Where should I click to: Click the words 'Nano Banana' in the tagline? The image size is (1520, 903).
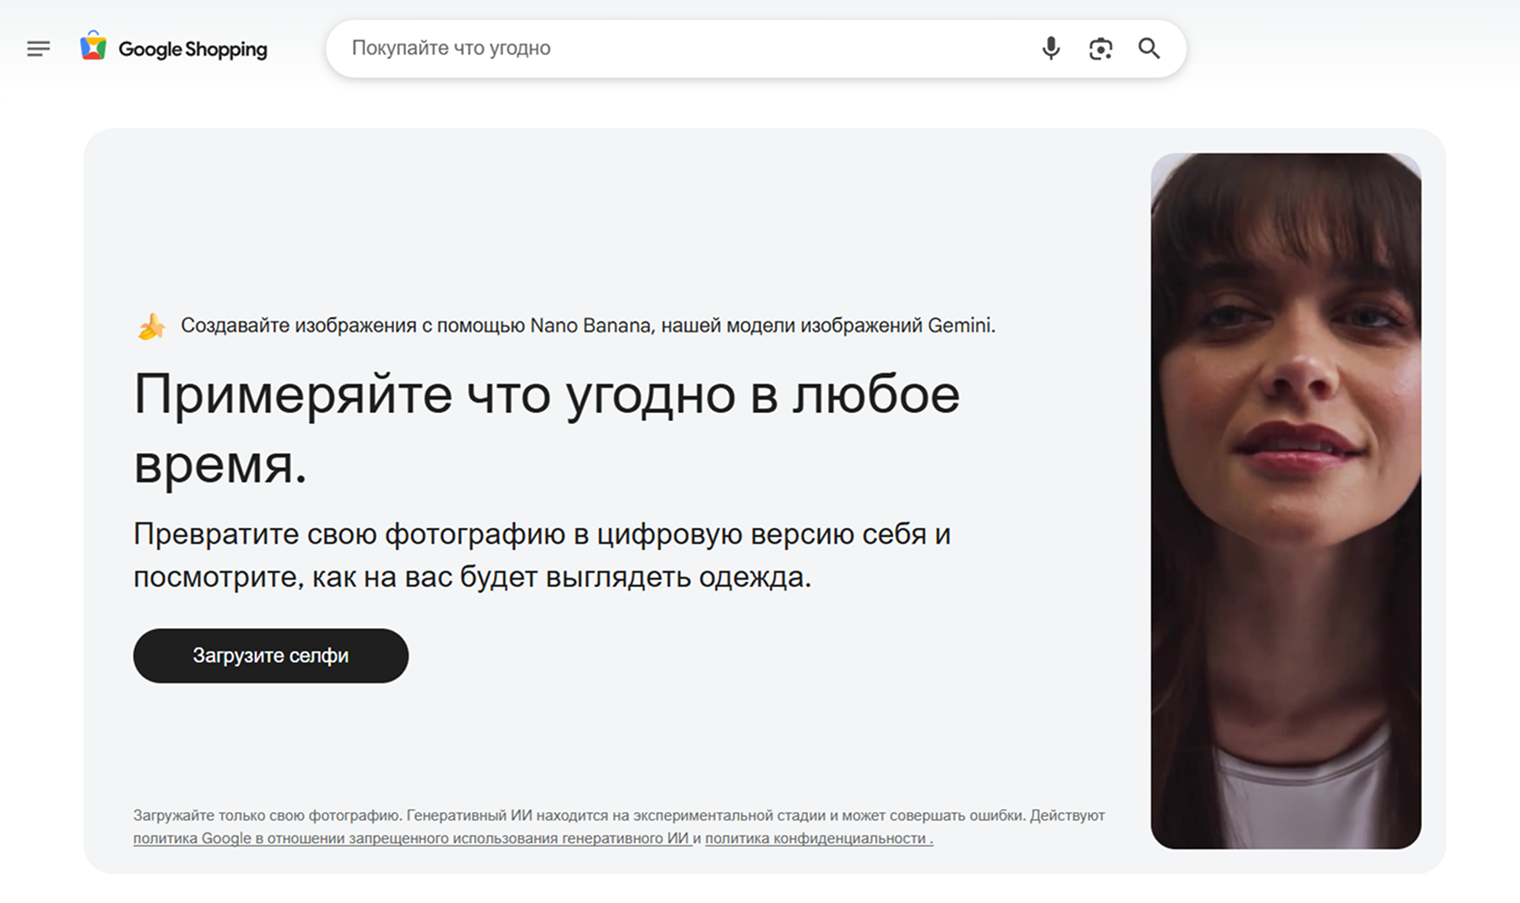pos(591,325)
